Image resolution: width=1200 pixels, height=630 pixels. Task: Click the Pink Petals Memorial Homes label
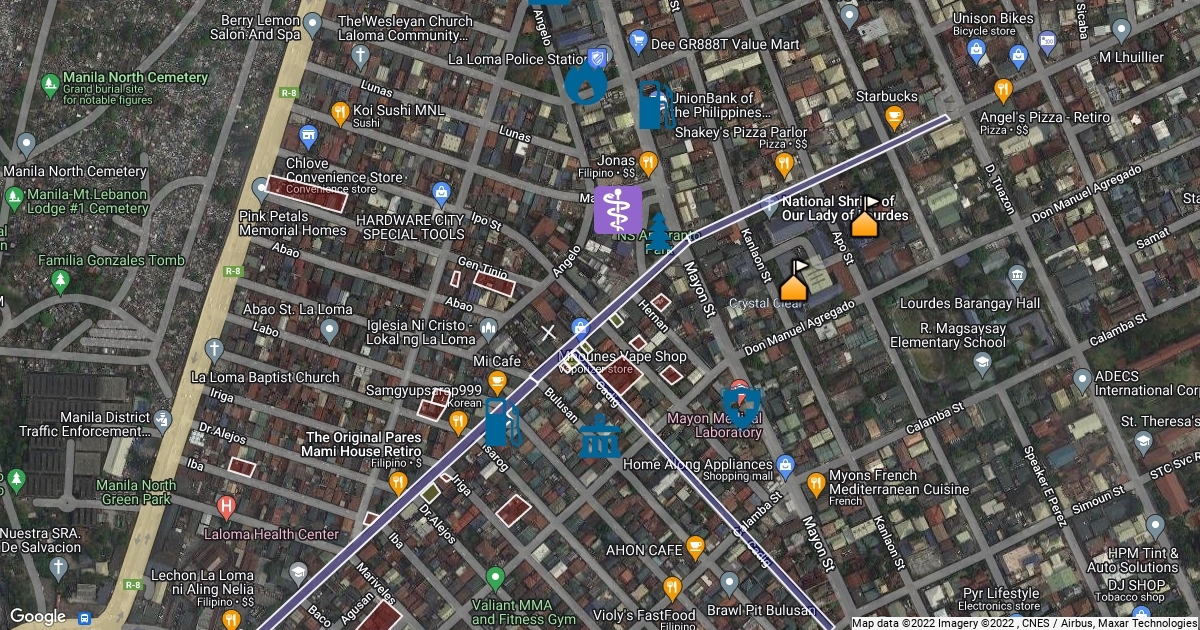coord(293,223)
